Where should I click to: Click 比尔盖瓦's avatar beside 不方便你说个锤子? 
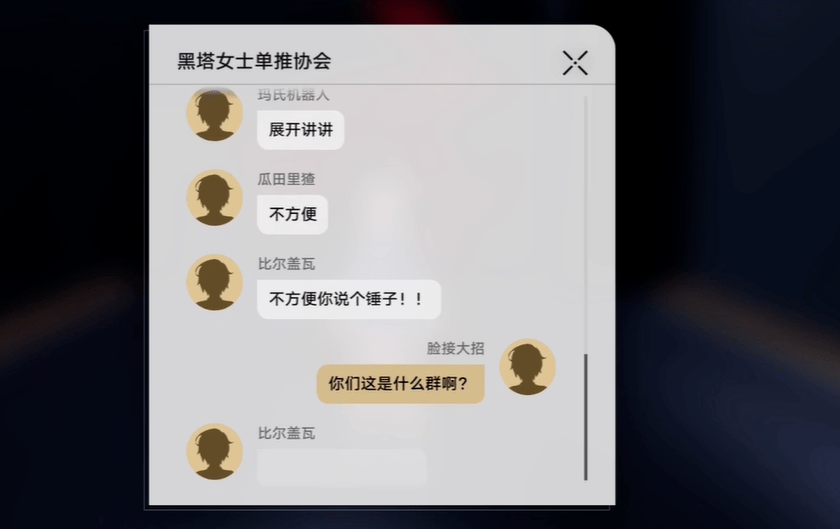pyautogui.click(x=214, y=282)
